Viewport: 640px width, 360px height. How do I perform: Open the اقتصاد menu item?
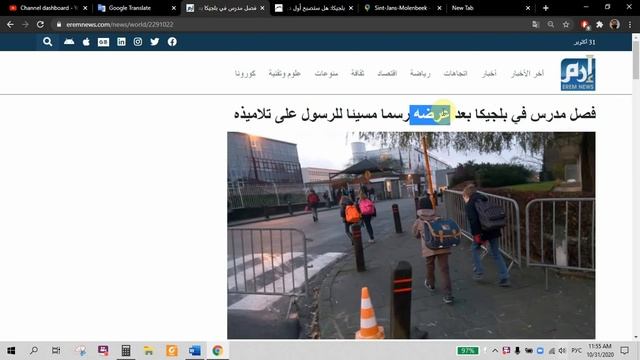click(387, 73)
